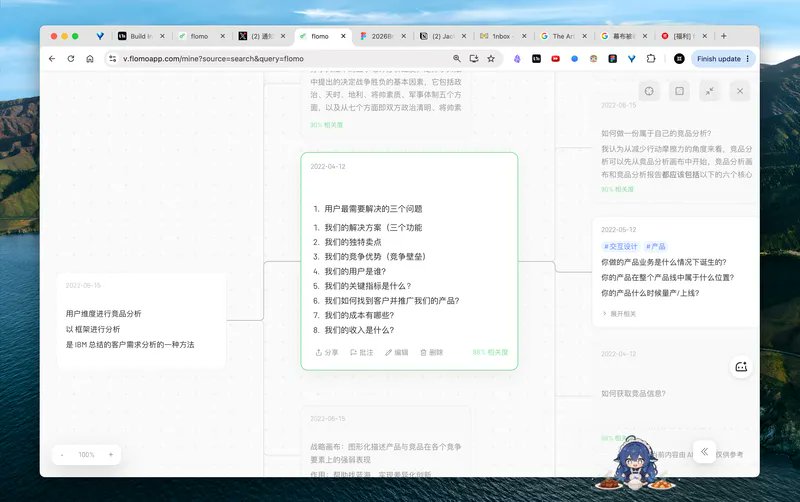The height and width of the screenshot is (502, 800).
Task: Click the square fit-view icon in canvas toolbar
Action: coord(680,91)
